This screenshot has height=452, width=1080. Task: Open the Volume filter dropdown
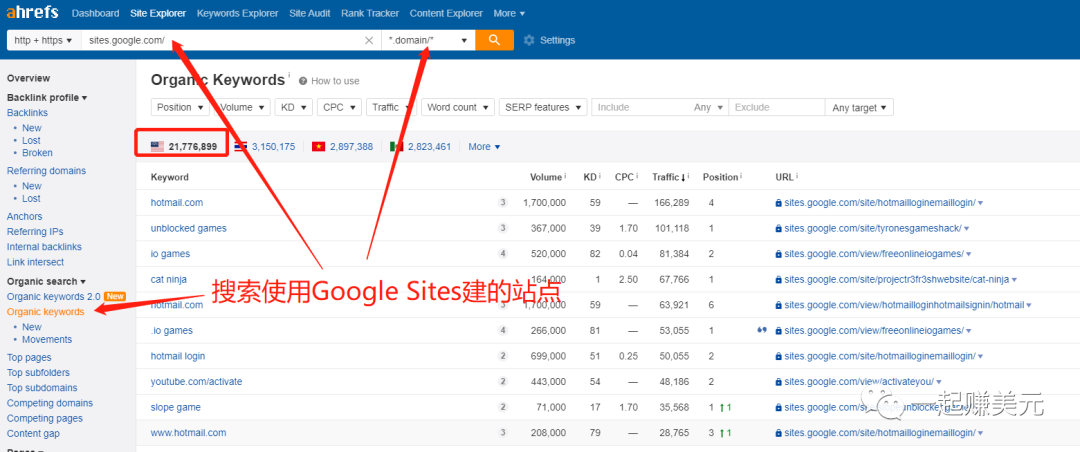click(x=242, y=107)
